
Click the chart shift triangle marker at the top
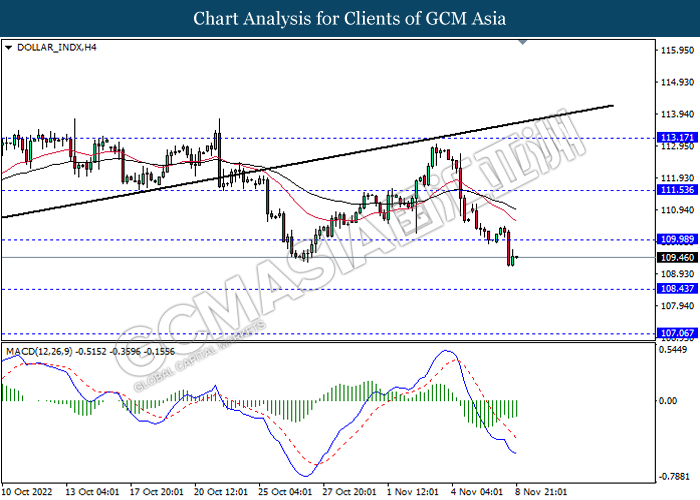point(523,42)
